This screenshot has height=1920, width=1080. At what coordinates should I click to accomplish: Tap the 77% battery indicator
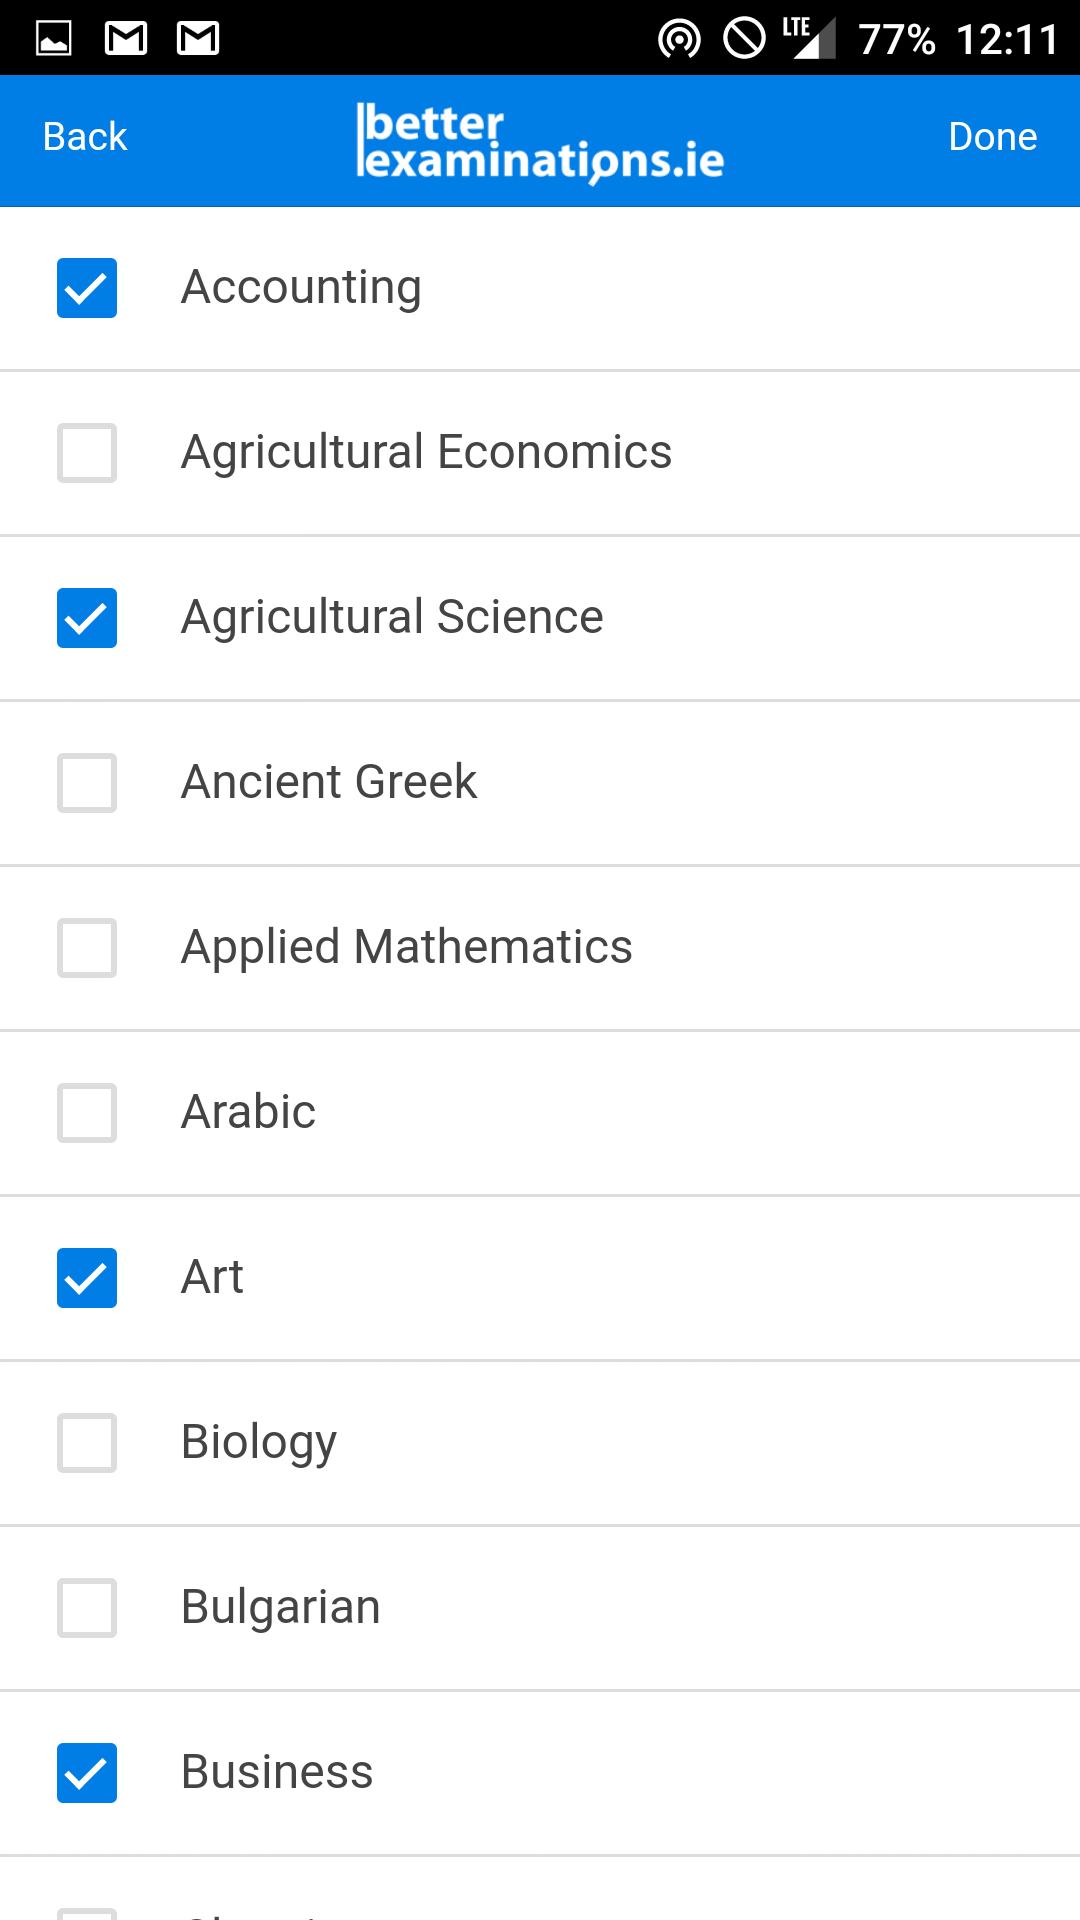click(897, 40)
